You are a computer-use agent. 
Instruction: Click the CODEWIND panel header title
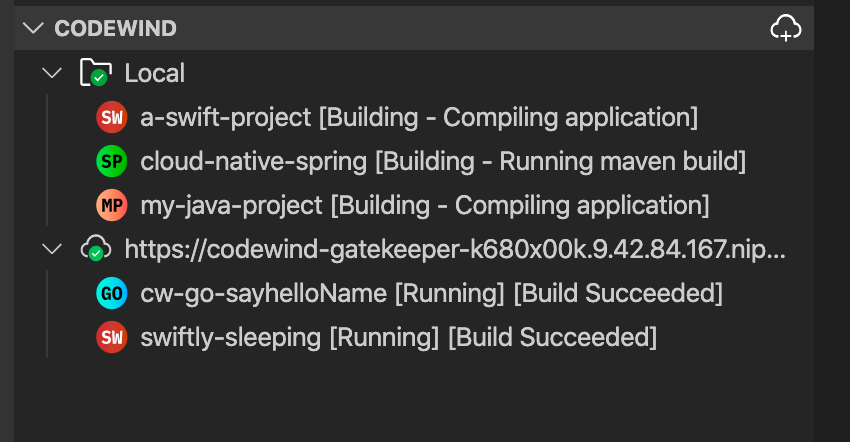coord(115,28)
